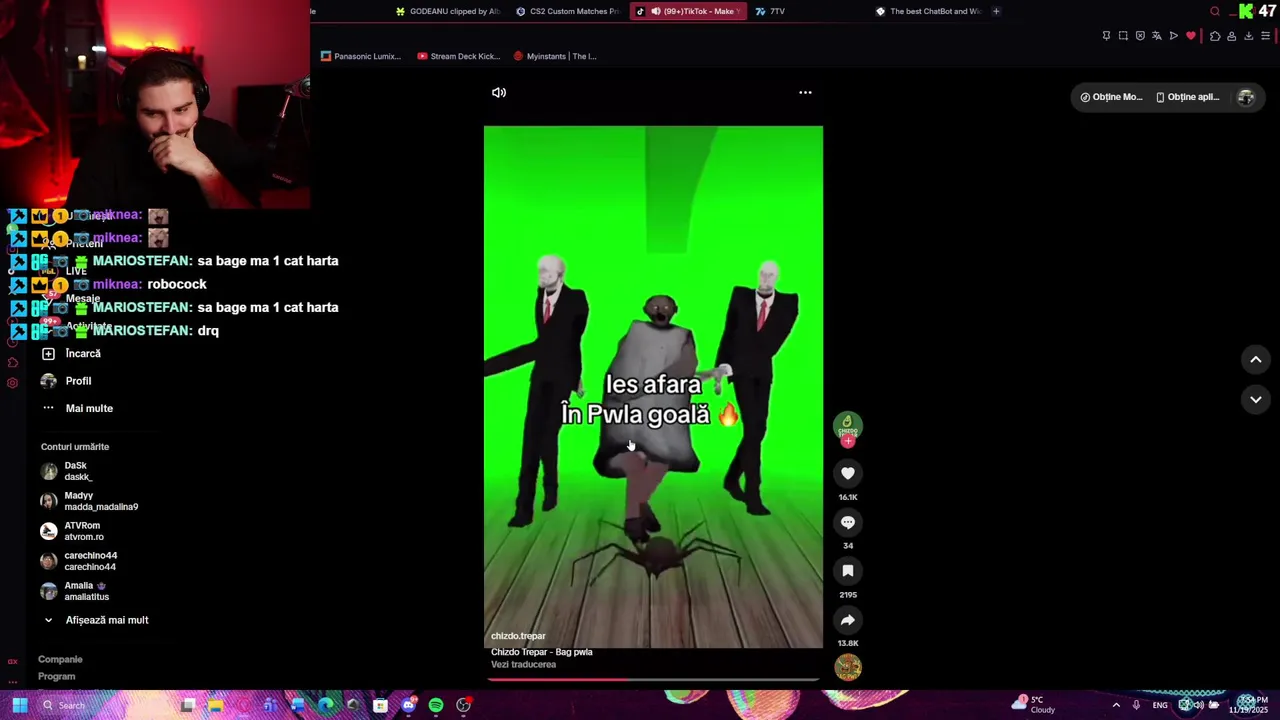The height and width of the screenshot is (720, 1280).
Task: Switch to 'The best ChatBot and Wi' tab
Action: (x=928, y=11)
